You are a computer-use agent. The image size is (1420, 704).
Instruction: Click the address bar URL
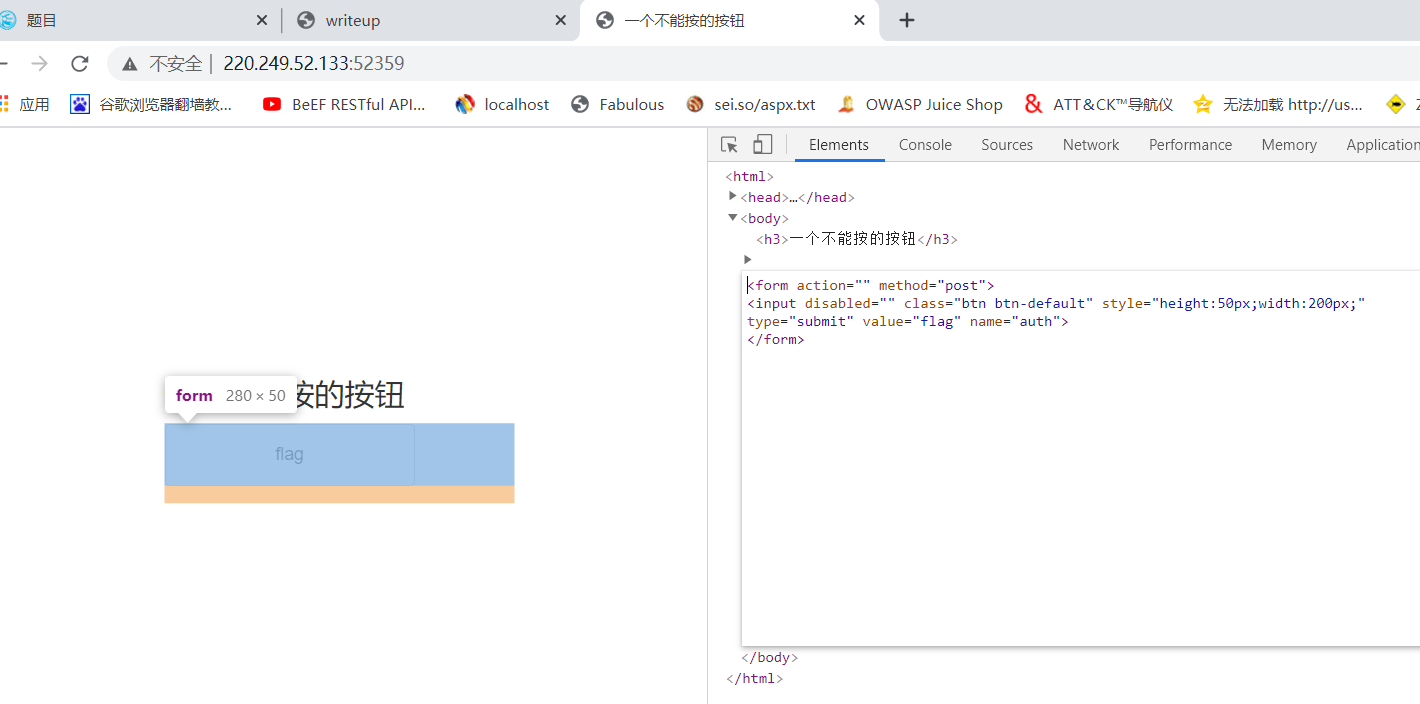click(313, 64)
